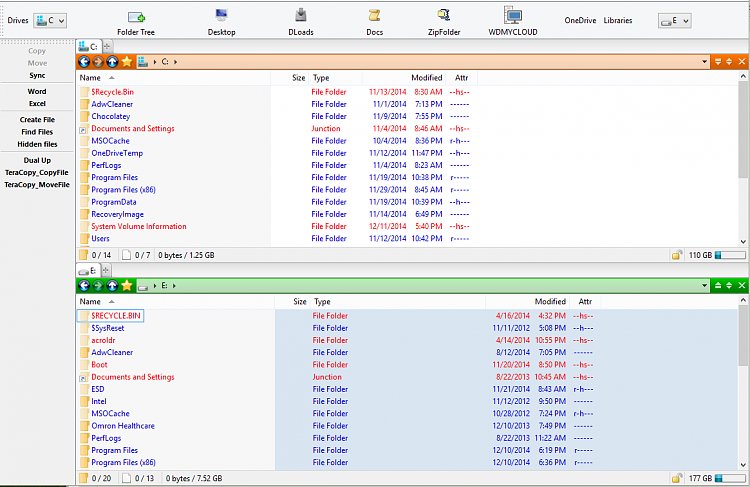
Task: Add new tab next to E: tab
Action: point(106,270)
